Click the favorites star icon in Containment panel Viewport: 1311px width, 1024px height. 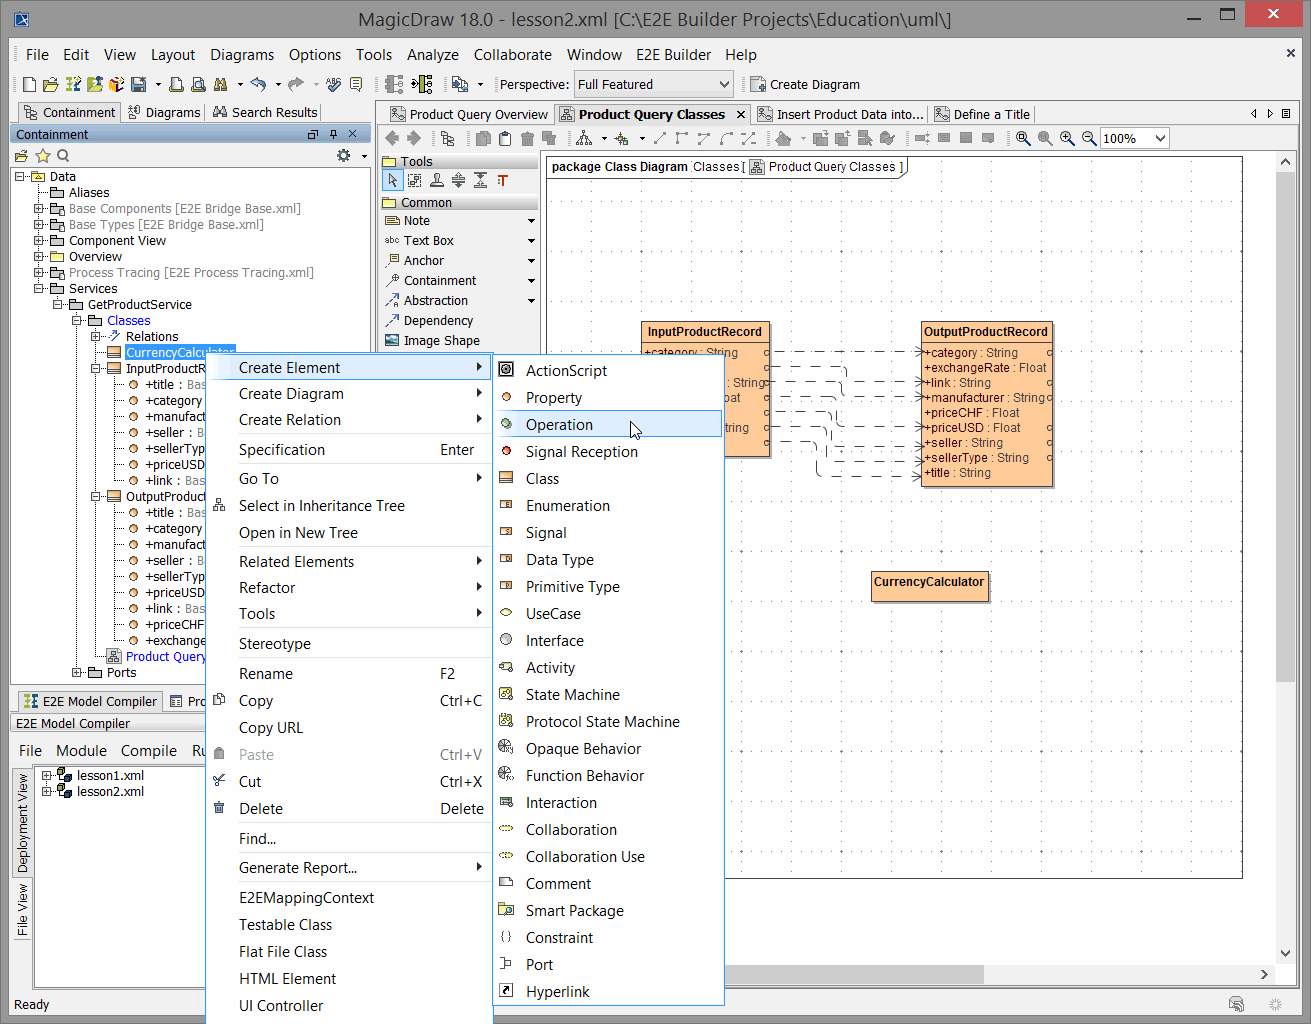(42, 156)
